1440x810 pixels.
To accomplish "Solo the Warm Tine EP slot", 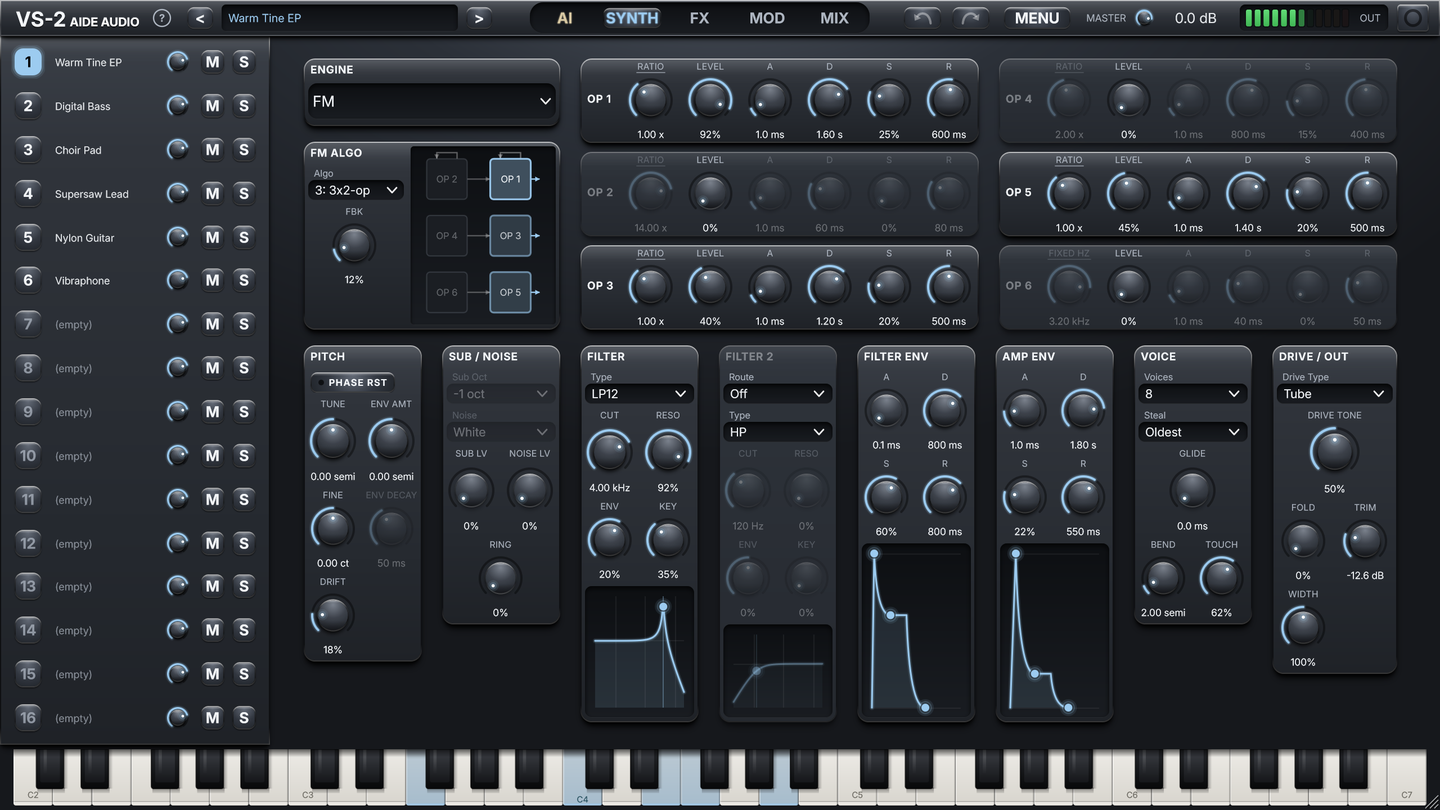I will [x=243, y=62].
